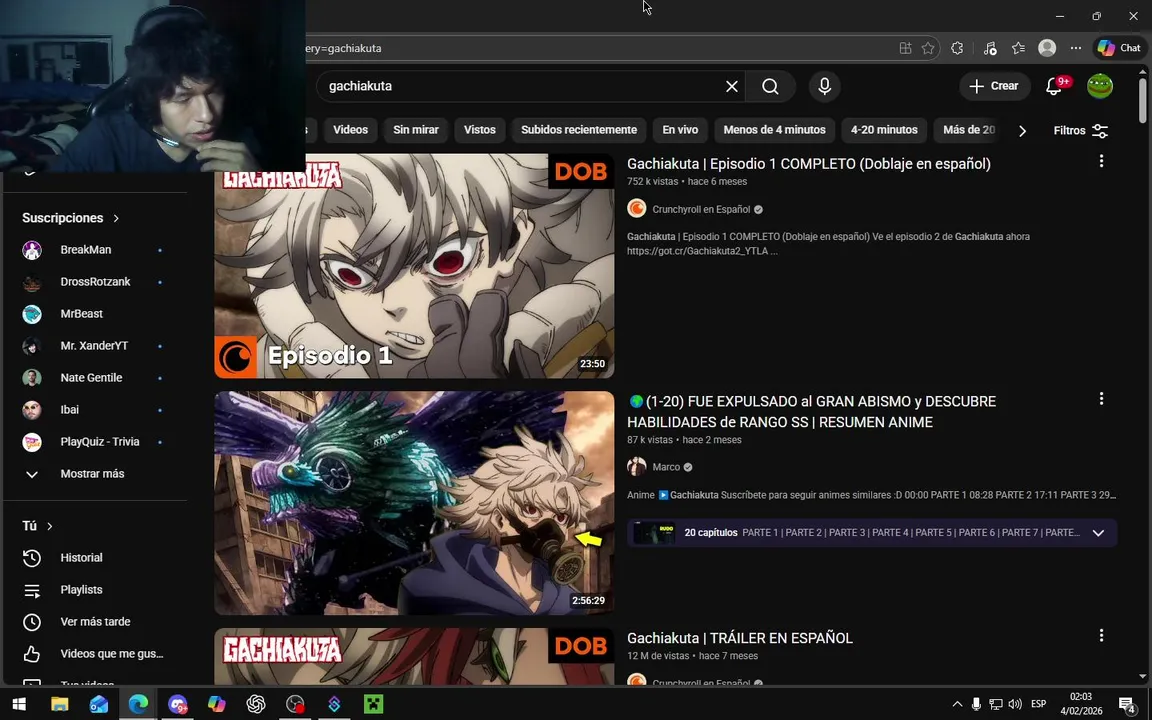Select Subidos recientemente filter chip
Screen dimensions: 1152x720
(579, 130)
